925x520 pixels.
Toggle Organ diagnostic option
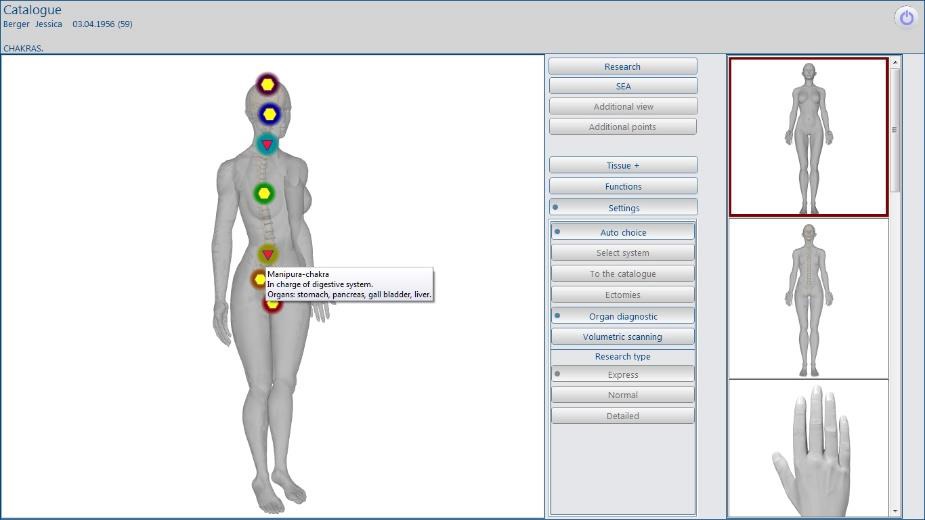(623, 316)
